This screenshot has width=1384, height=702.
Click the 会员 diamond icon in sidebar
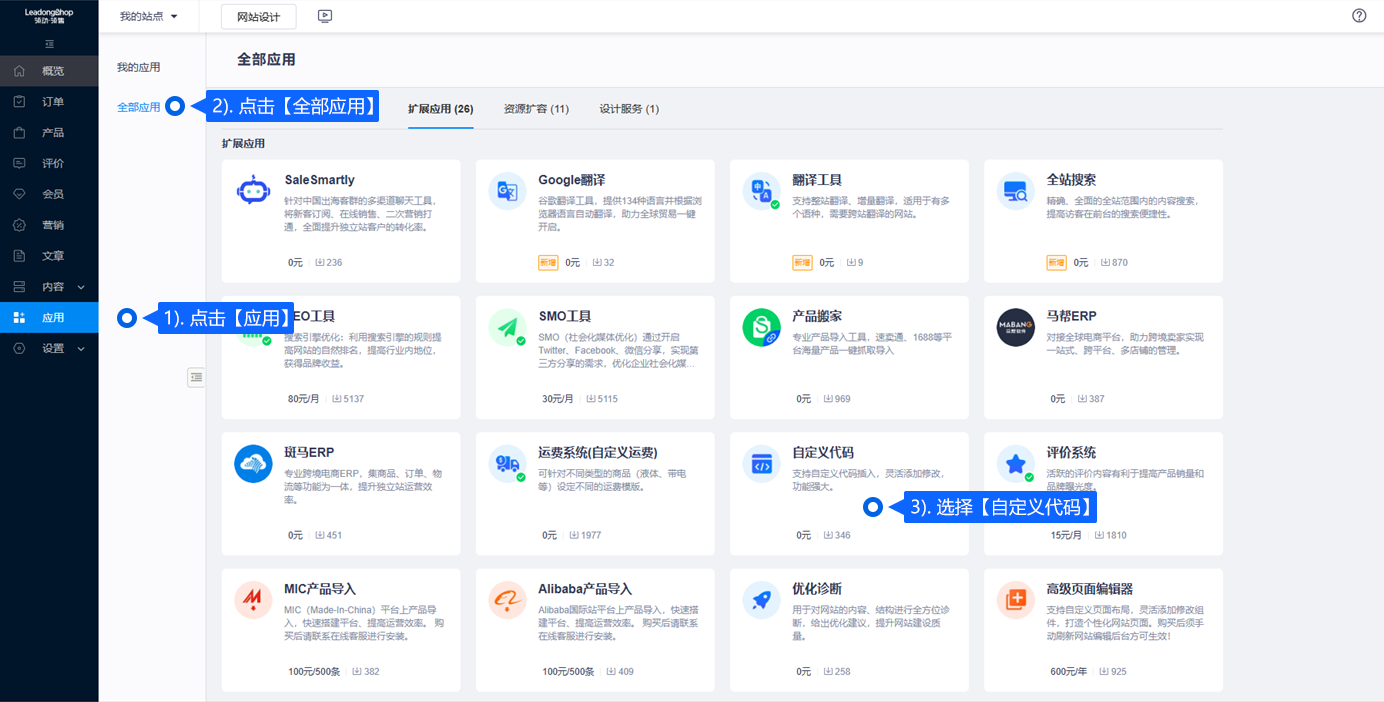(20, 194)
